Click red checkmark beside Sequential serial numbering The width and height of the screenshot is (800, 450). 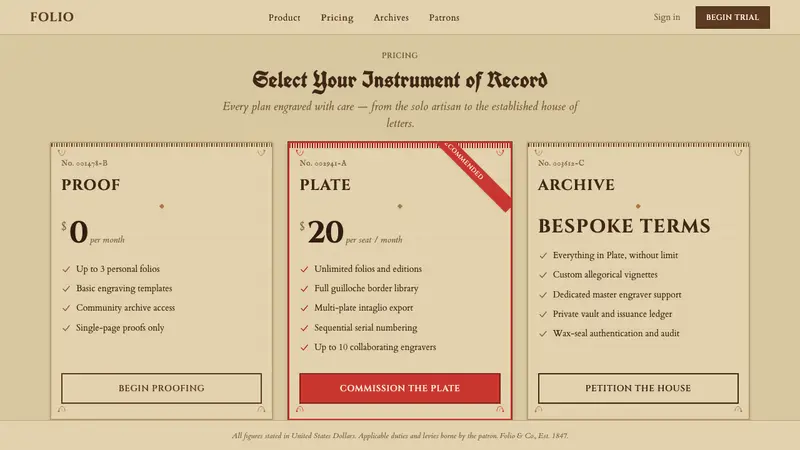(x=304, y=328)
